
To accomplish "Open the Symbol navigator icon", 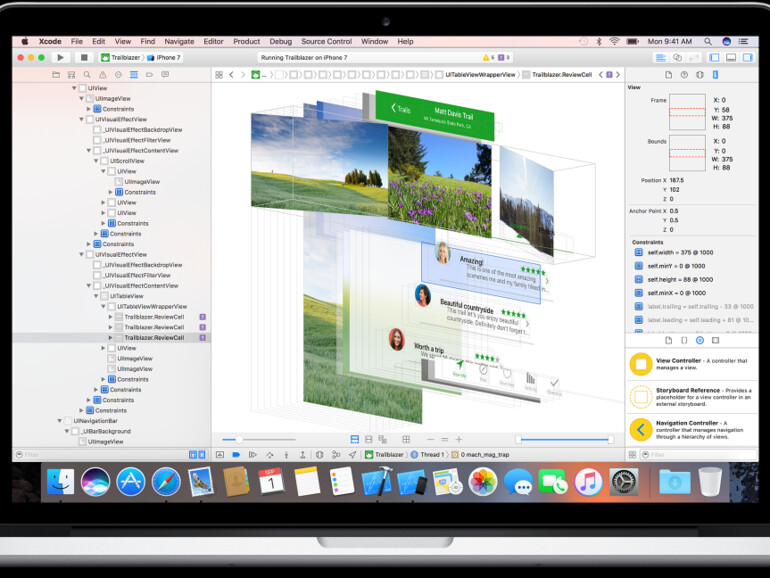I will tap(72, 75).
